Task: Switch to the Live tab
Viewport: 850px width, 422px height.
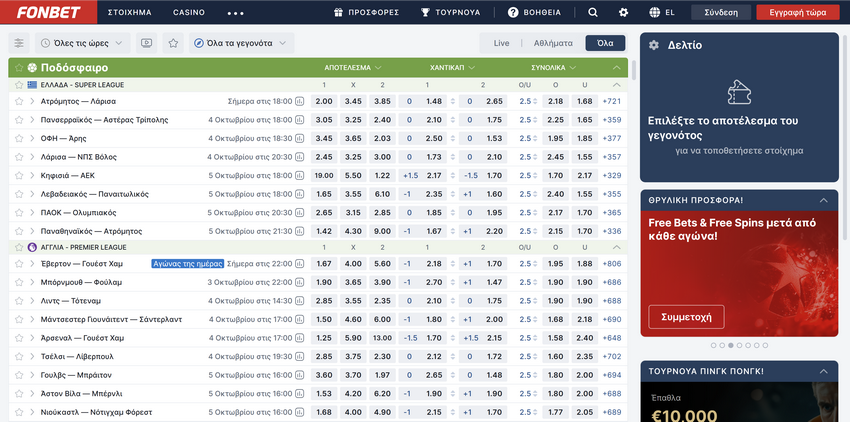Action: pos(501,44)
